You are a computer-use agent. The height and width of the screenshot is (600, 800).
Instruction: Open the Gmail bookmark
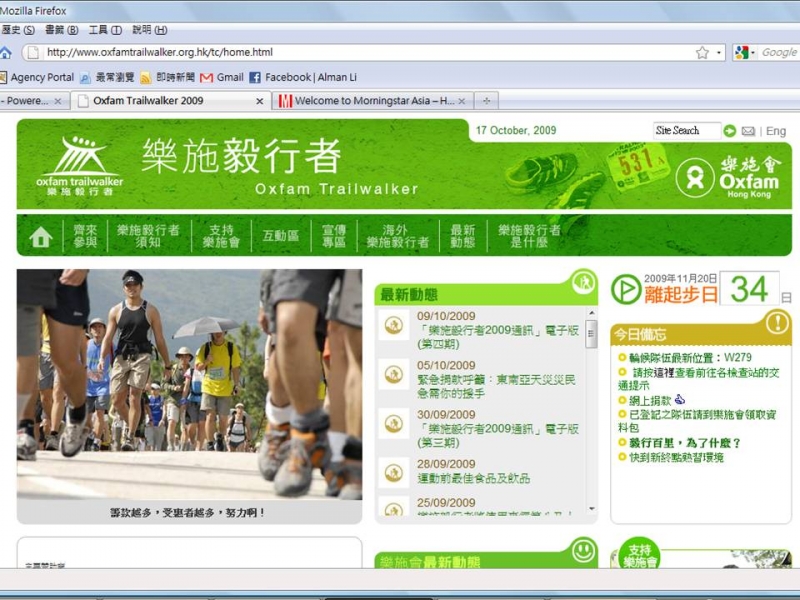coord(222,77)
